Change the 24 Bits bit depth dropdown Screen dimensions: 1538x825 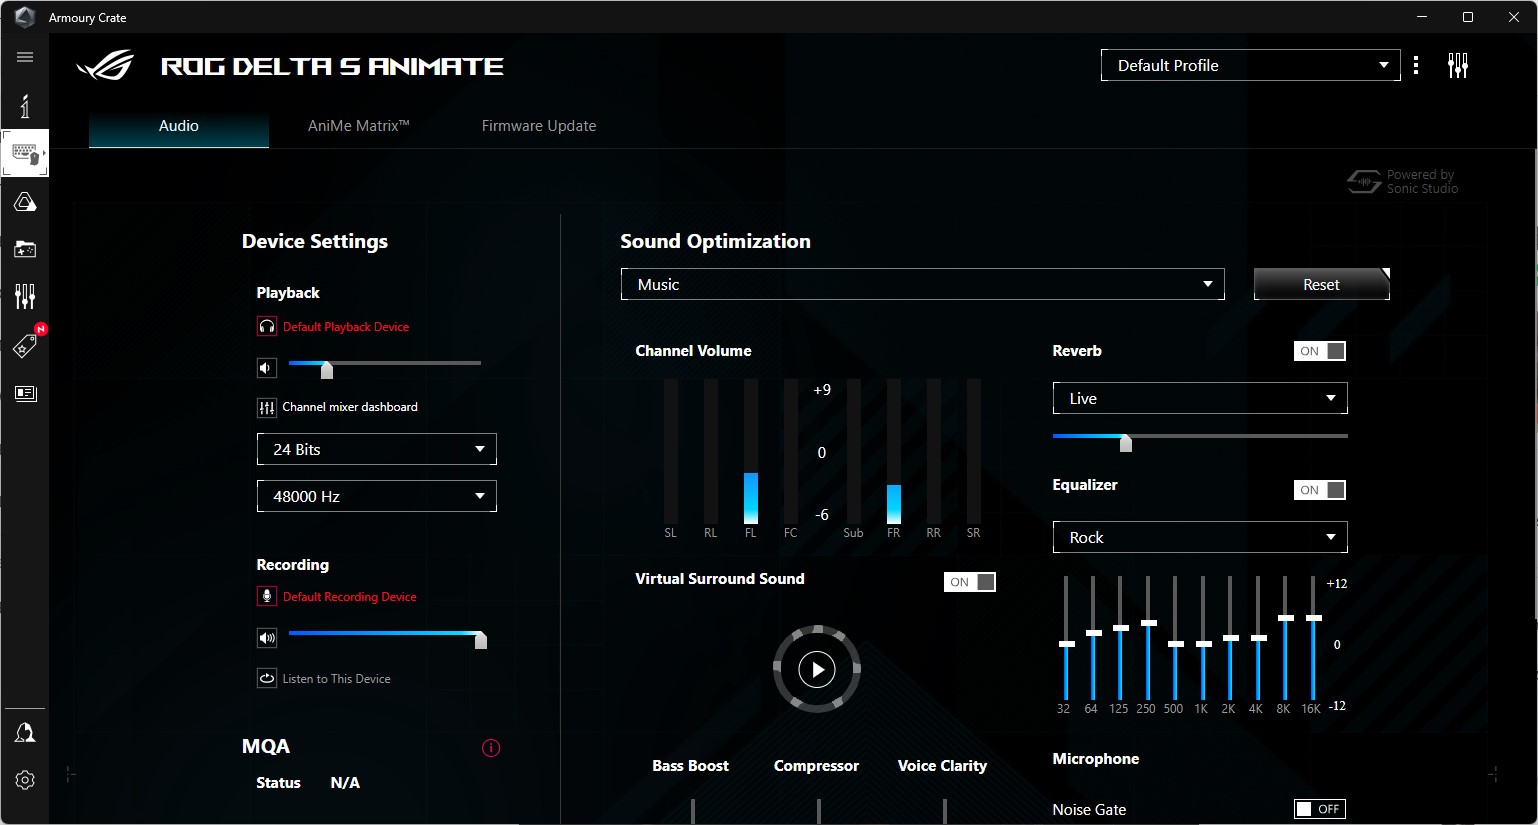tap(376, 449)
